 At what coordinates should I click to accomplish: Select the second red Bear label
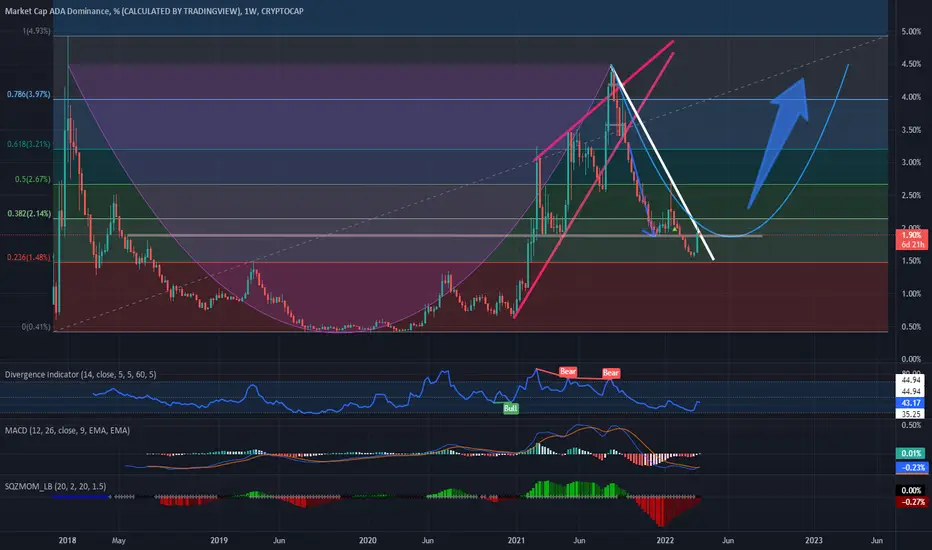(x=611, y=373)
